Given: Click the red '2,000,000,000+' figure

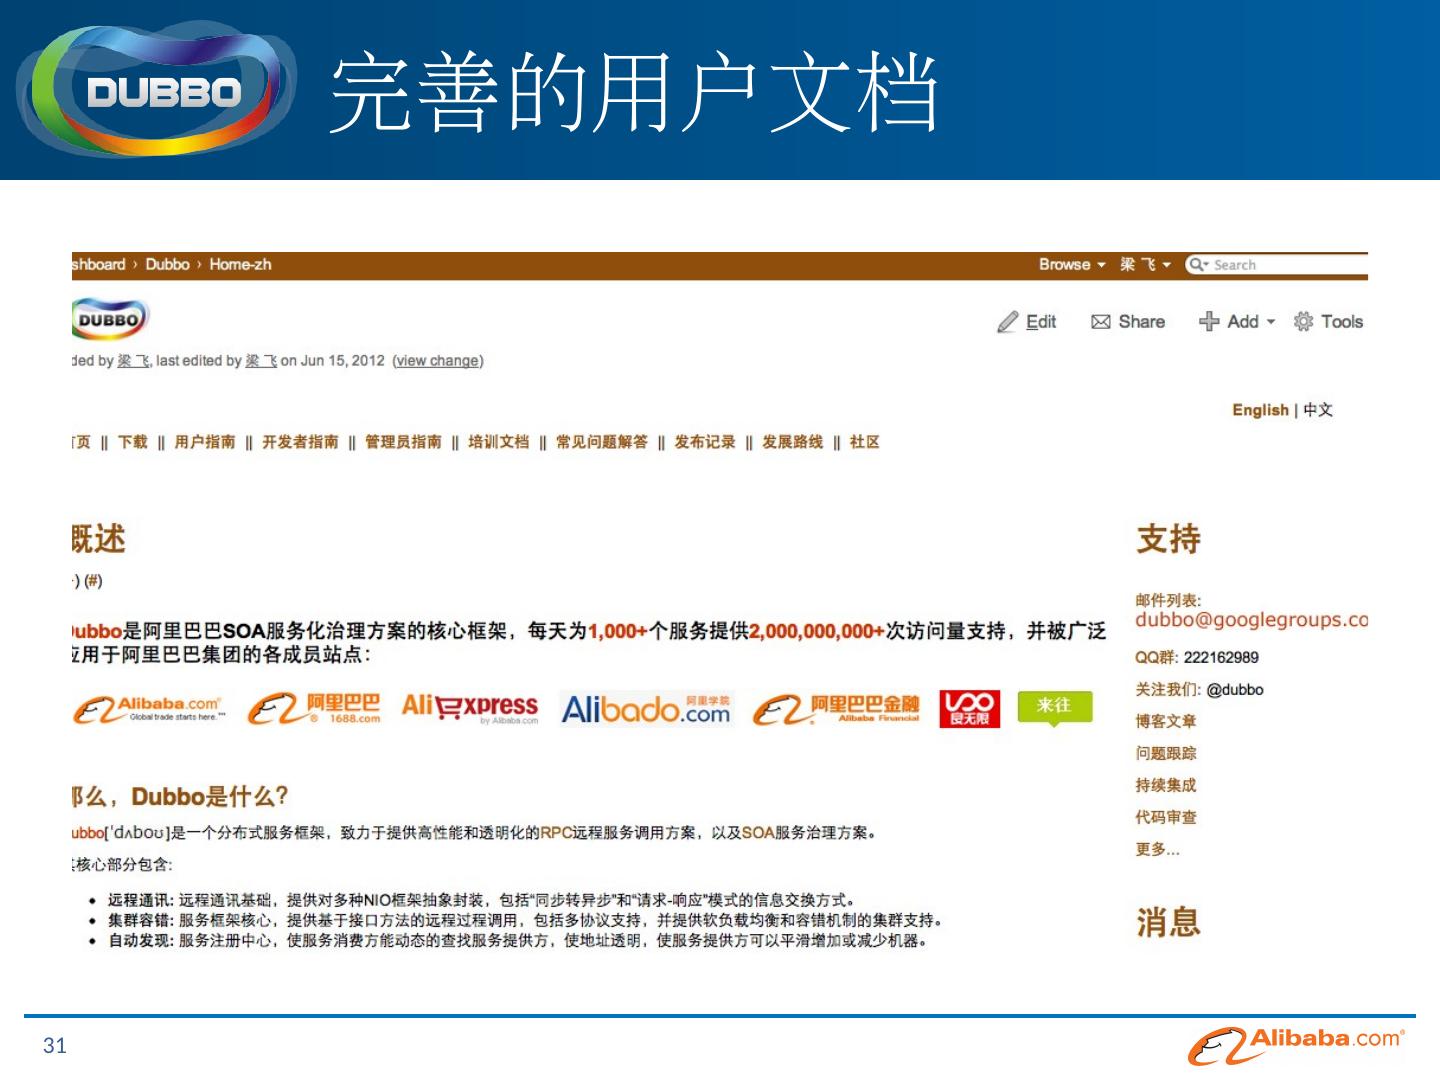Looking at the screenshot, I should [817, 632].
